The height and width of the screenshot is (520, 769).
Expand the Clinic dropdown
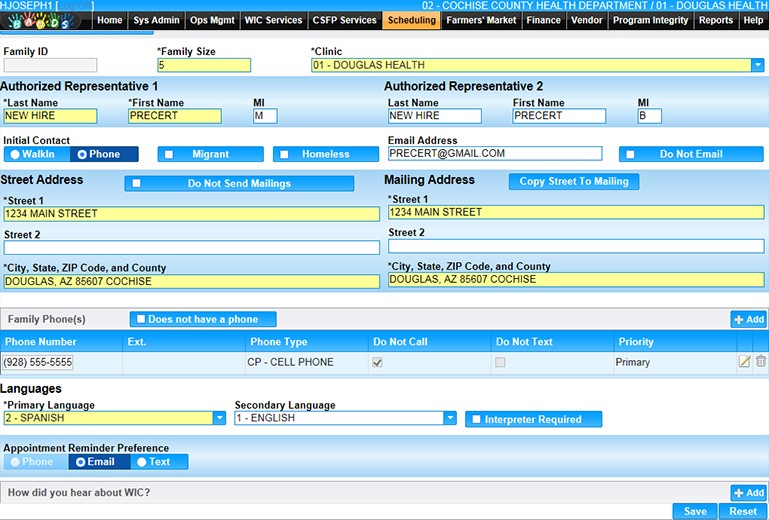click(x=757, y=66)
